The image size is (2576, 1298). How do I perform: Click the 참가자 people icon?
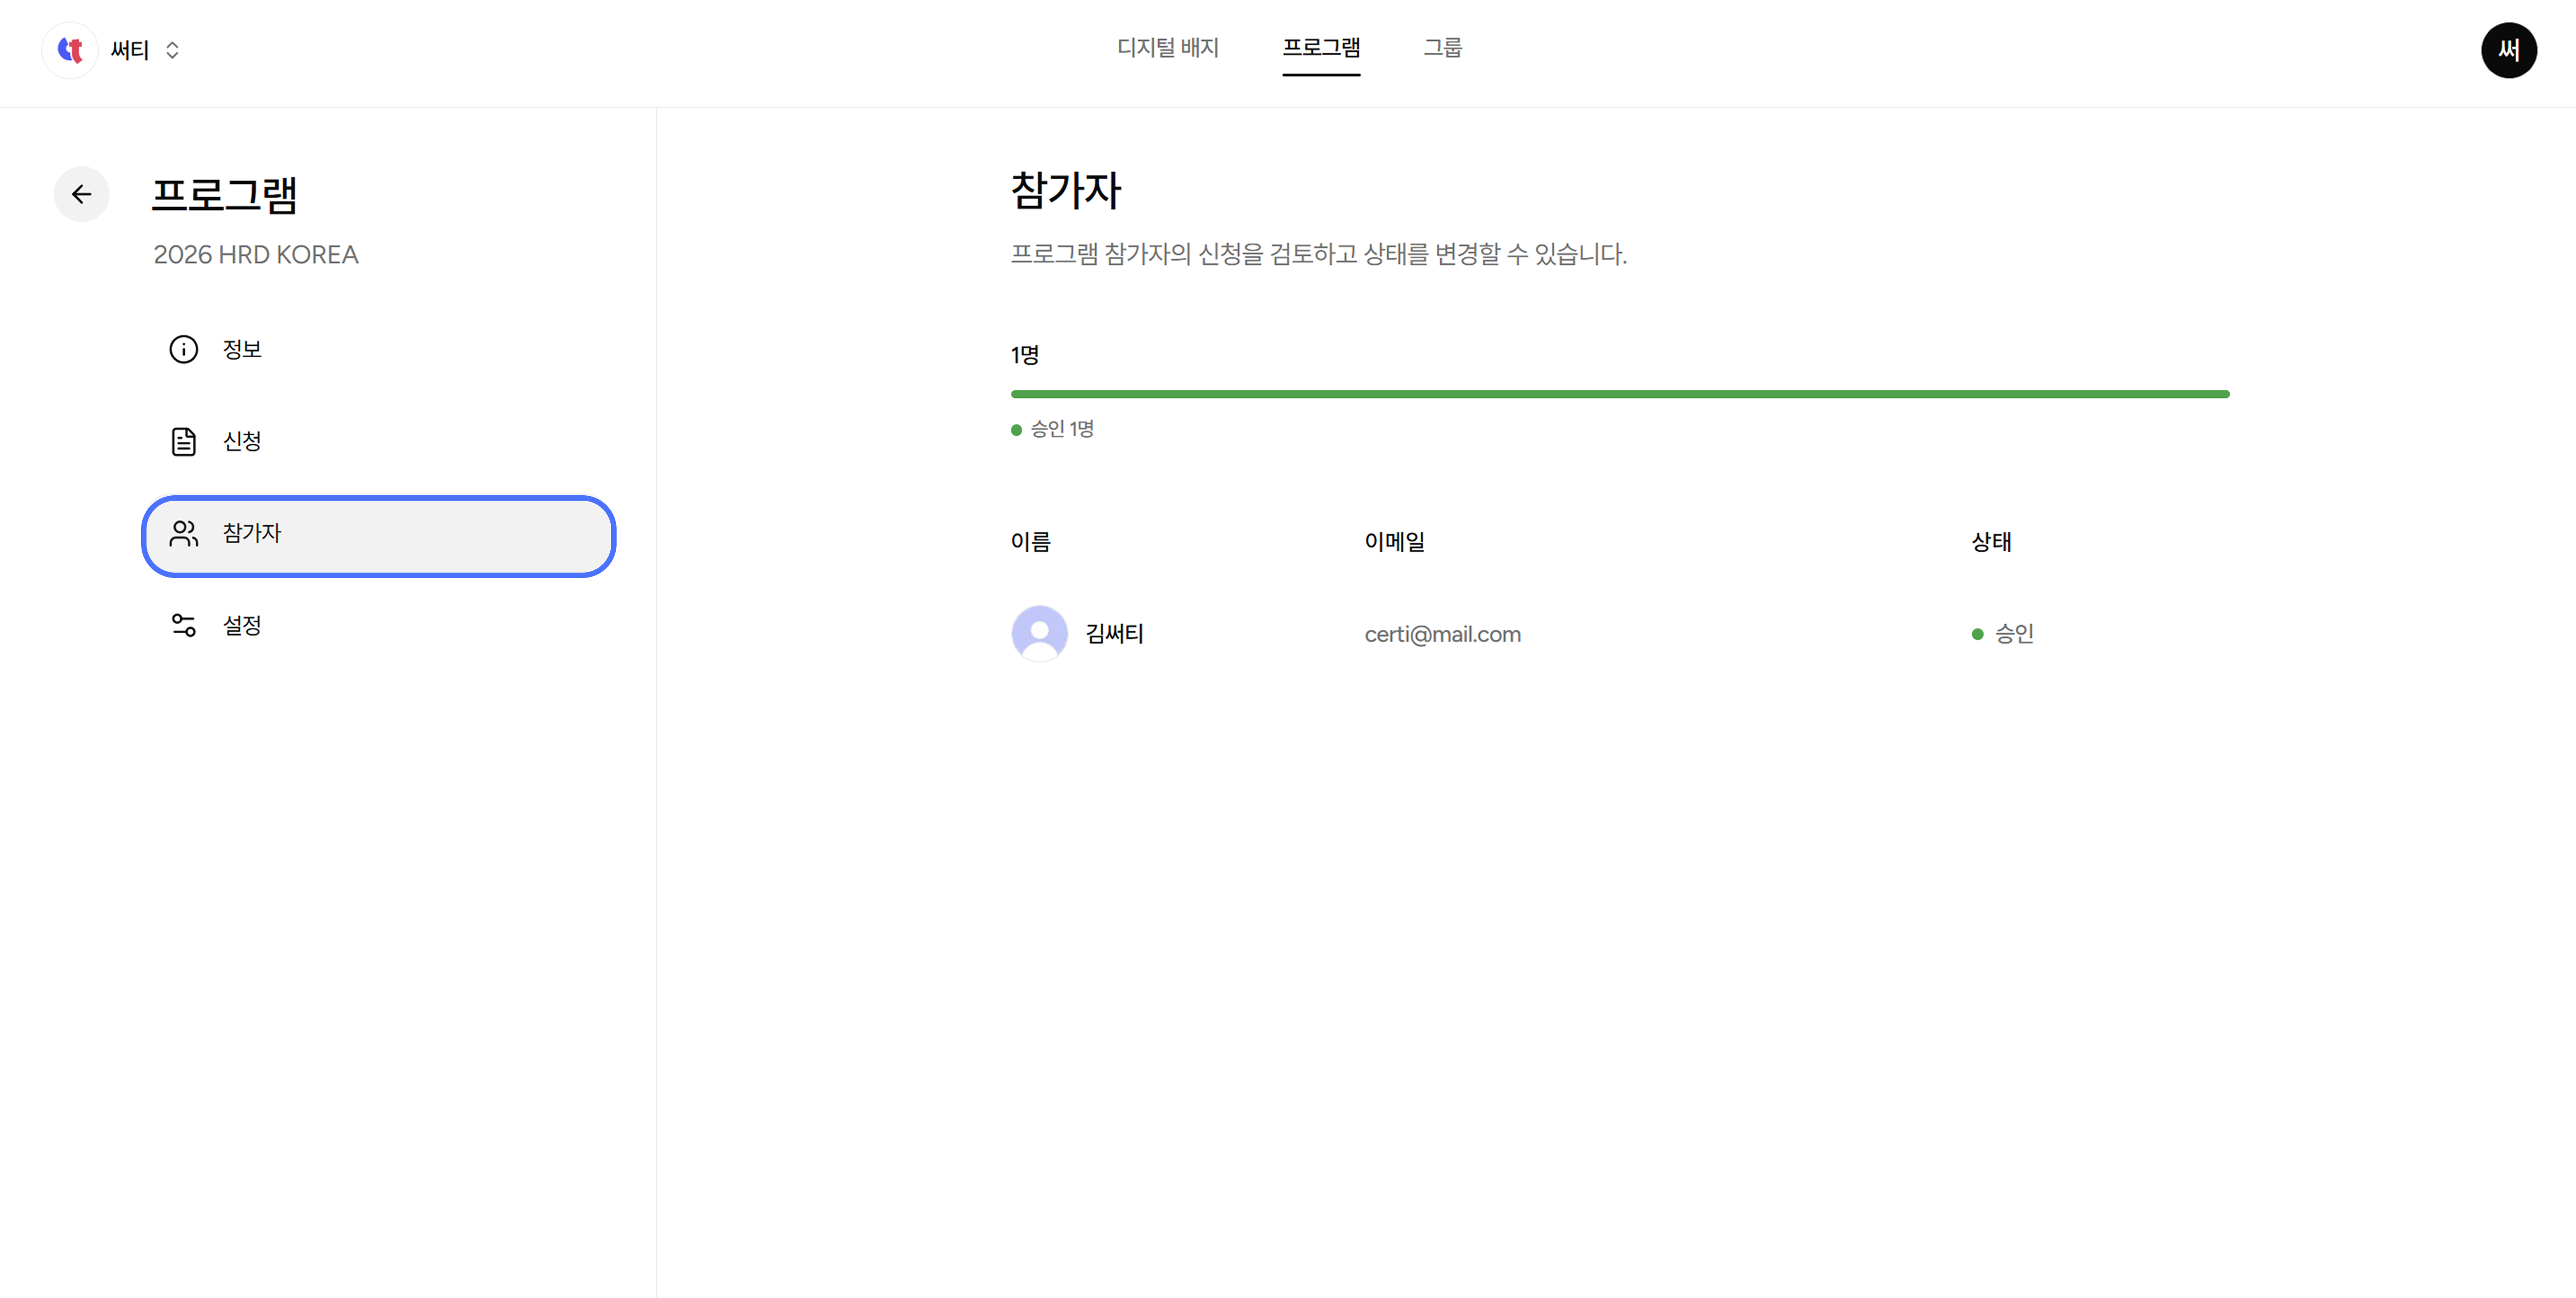point(184,533)
